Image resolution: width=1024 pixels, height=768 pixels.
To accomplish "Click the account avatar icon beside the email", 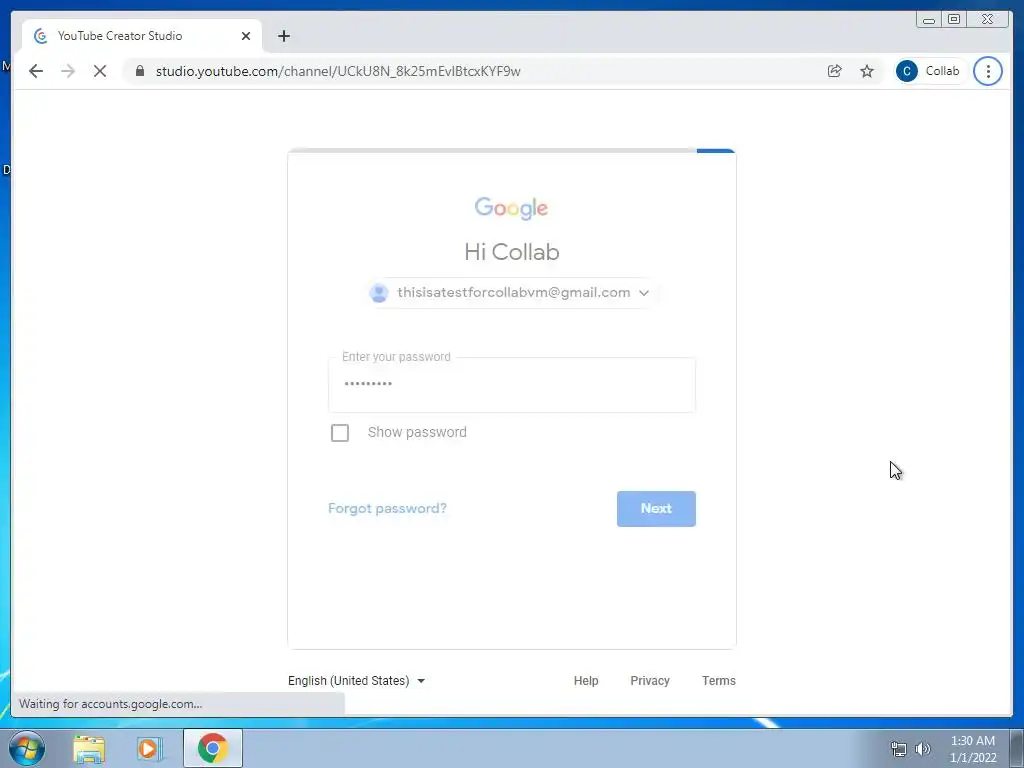I will click(x=379, y=293).
